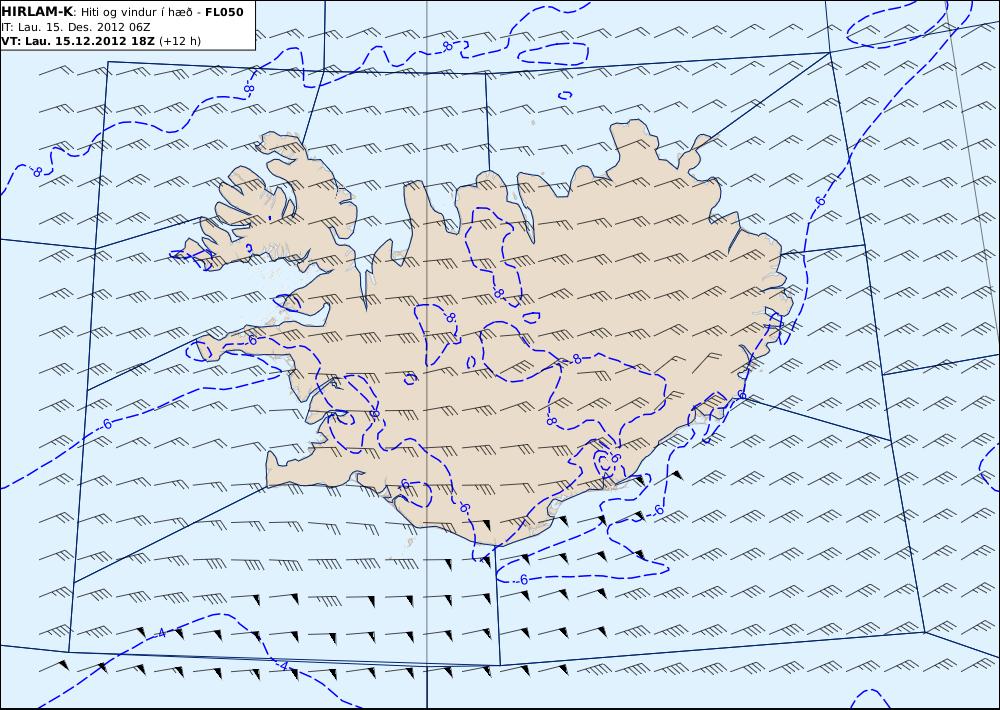The image size is (1000, 710).
Task: Select the 'IT: Lau. 15. Des. 2012 06Z' line
Action: [75, 27]
